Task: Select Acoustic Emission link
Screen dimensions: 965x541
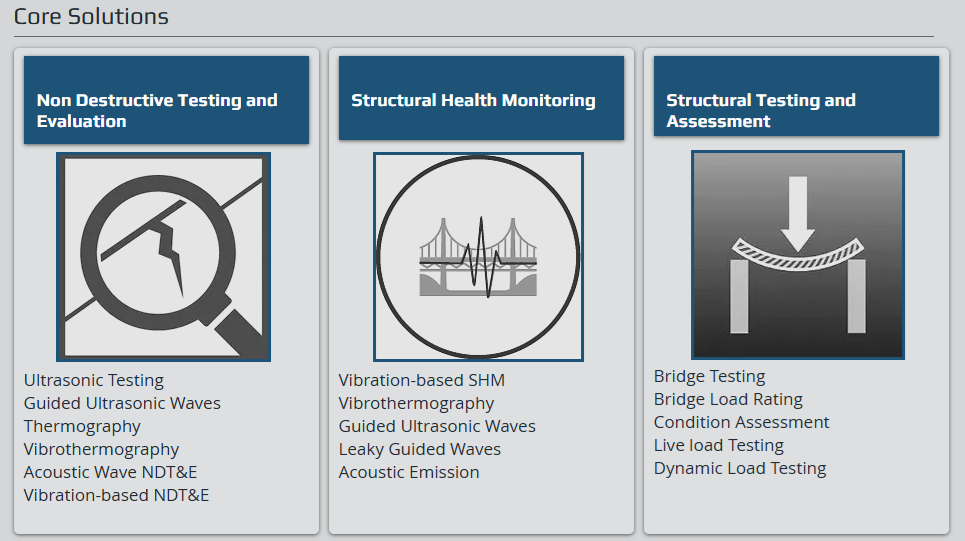Action: (x=409, y=472)
